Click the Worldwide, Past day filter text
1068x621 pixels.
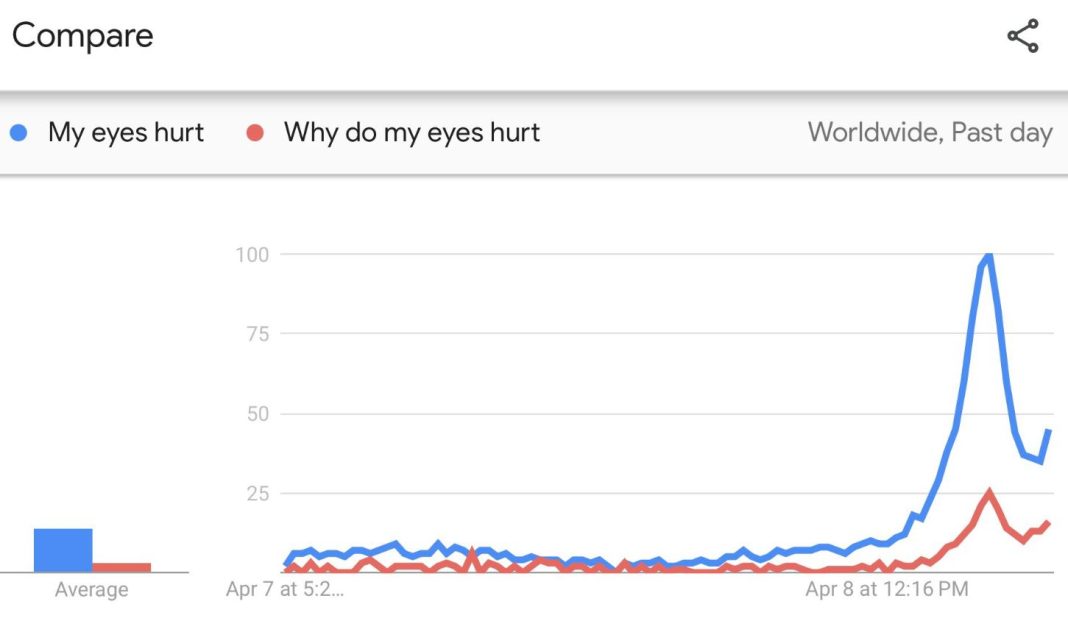930,132
